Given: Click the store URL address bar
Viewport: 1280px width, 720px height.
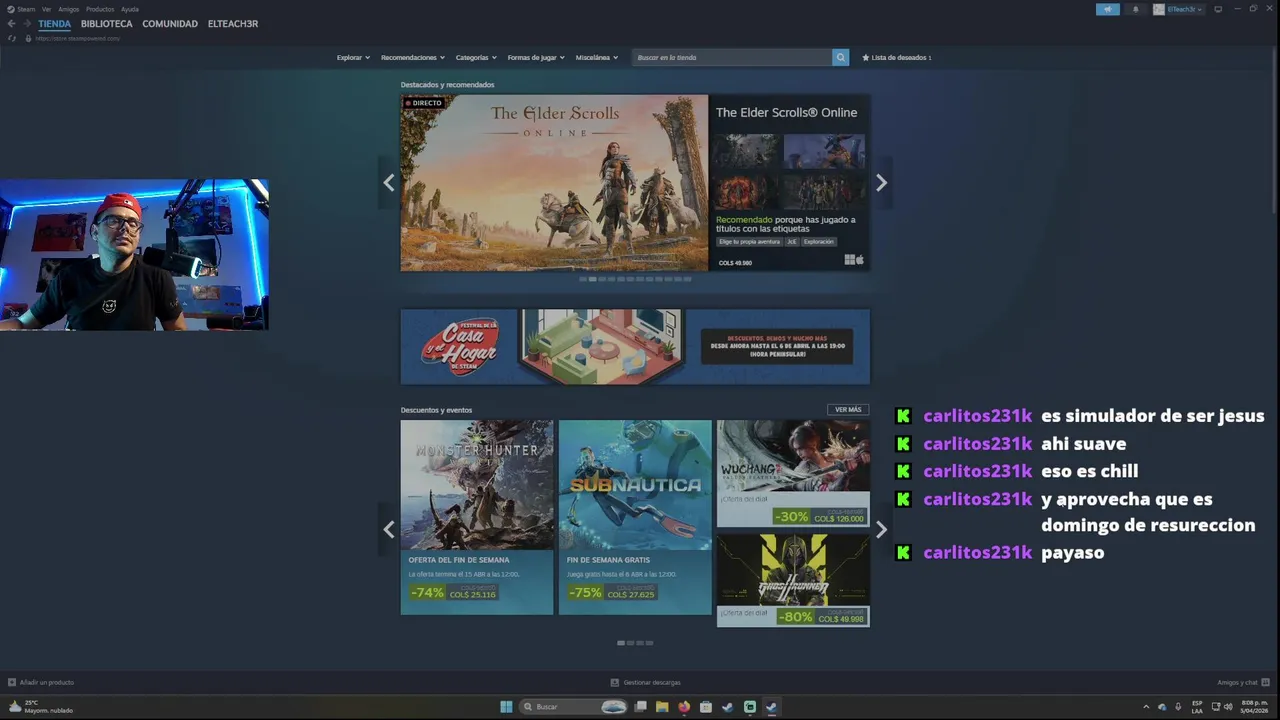Looking at the screenshot, I should (x=80, y=38).
